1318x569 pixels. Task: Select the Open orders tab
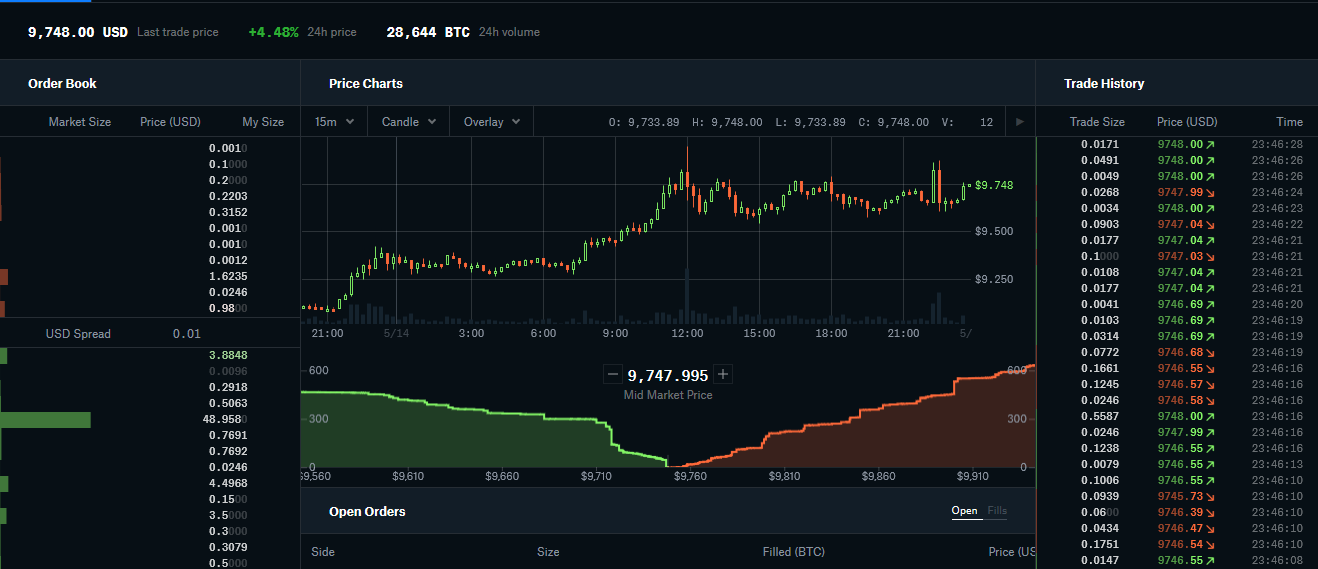pos(964,511)
